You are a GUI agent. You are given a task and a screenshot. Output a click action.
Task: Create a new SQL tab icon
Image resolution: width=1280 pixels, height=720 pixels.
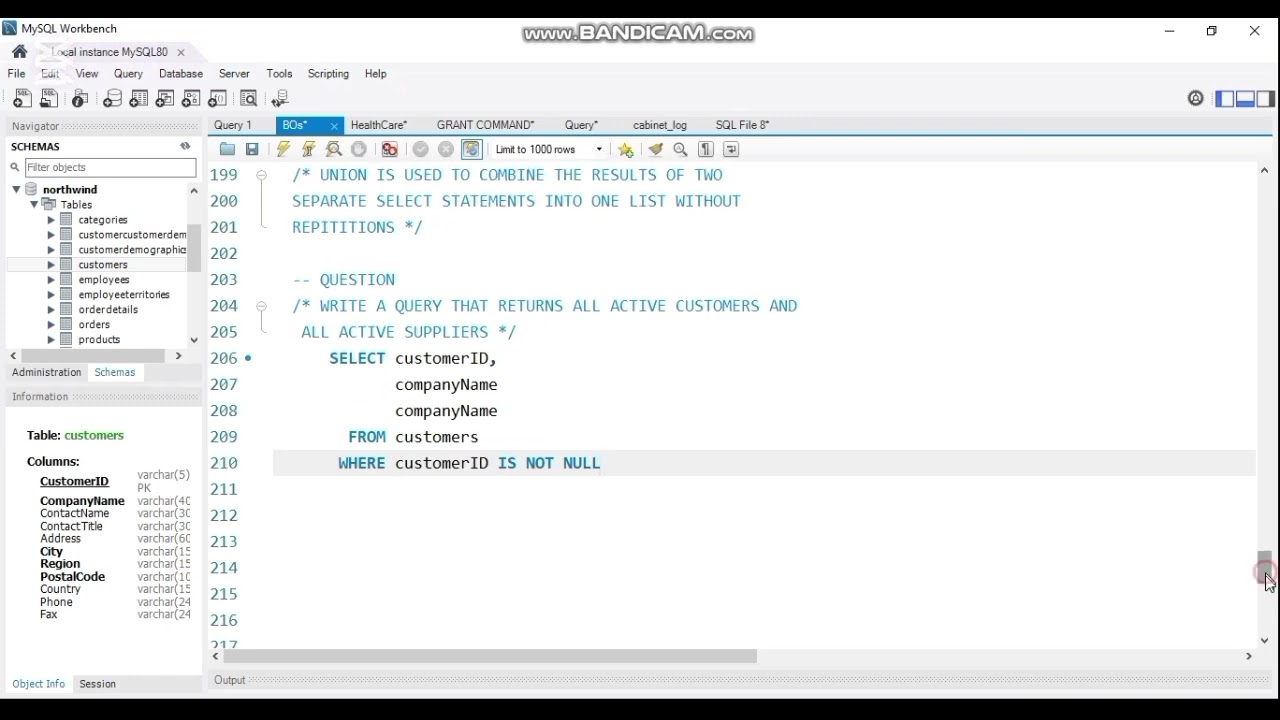click(x=21, y=98)
